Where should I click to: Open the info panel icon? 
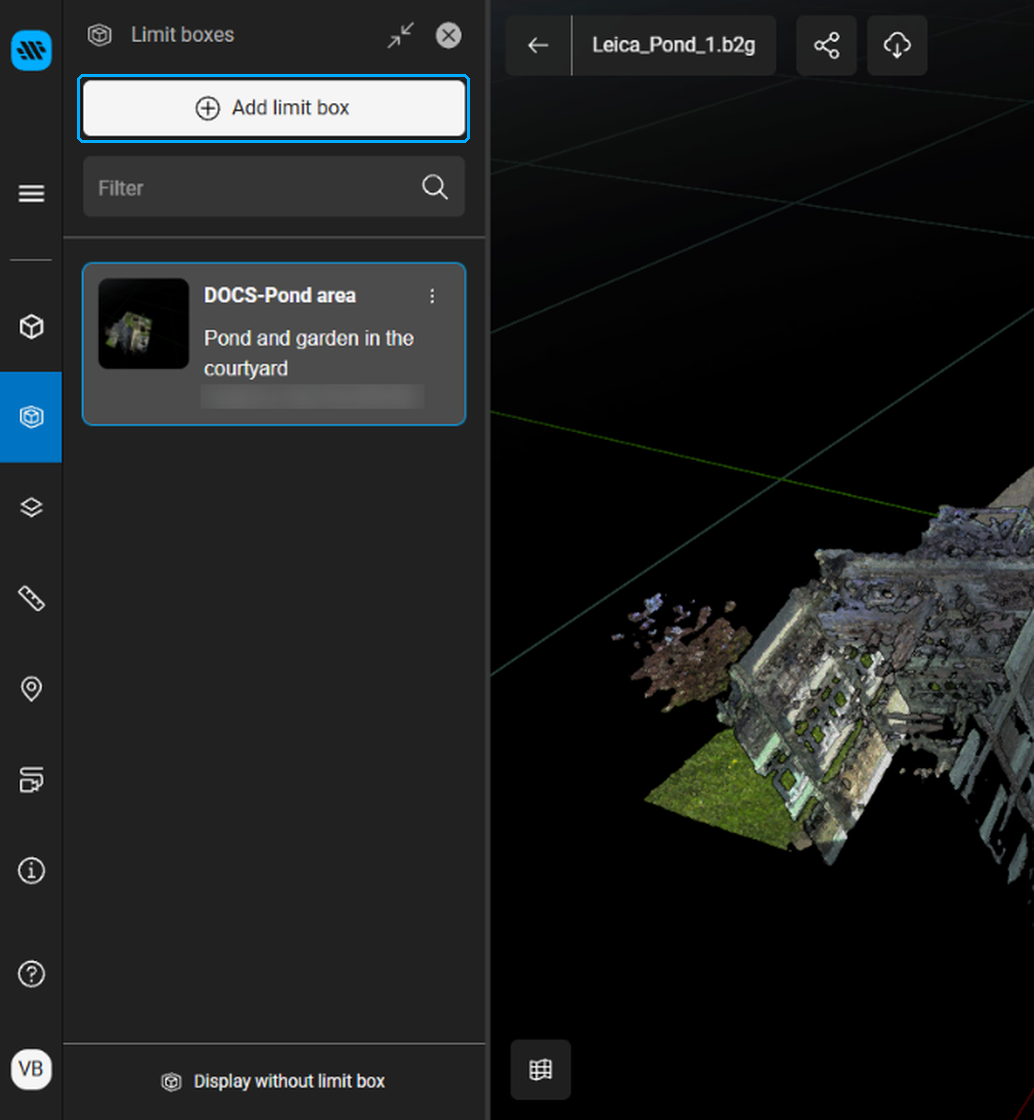(x=31, y=871)
